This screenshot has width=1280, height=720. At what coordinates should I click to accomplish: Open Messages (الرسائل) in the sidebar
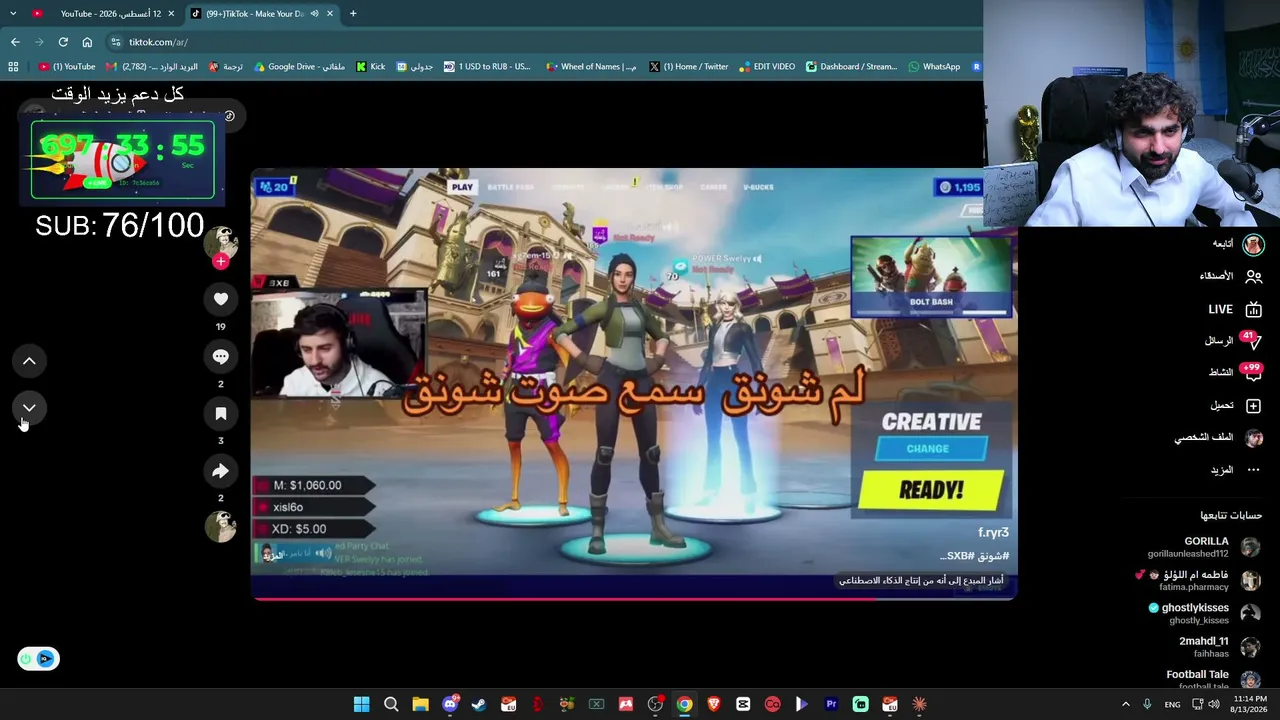coord(1233,341)
